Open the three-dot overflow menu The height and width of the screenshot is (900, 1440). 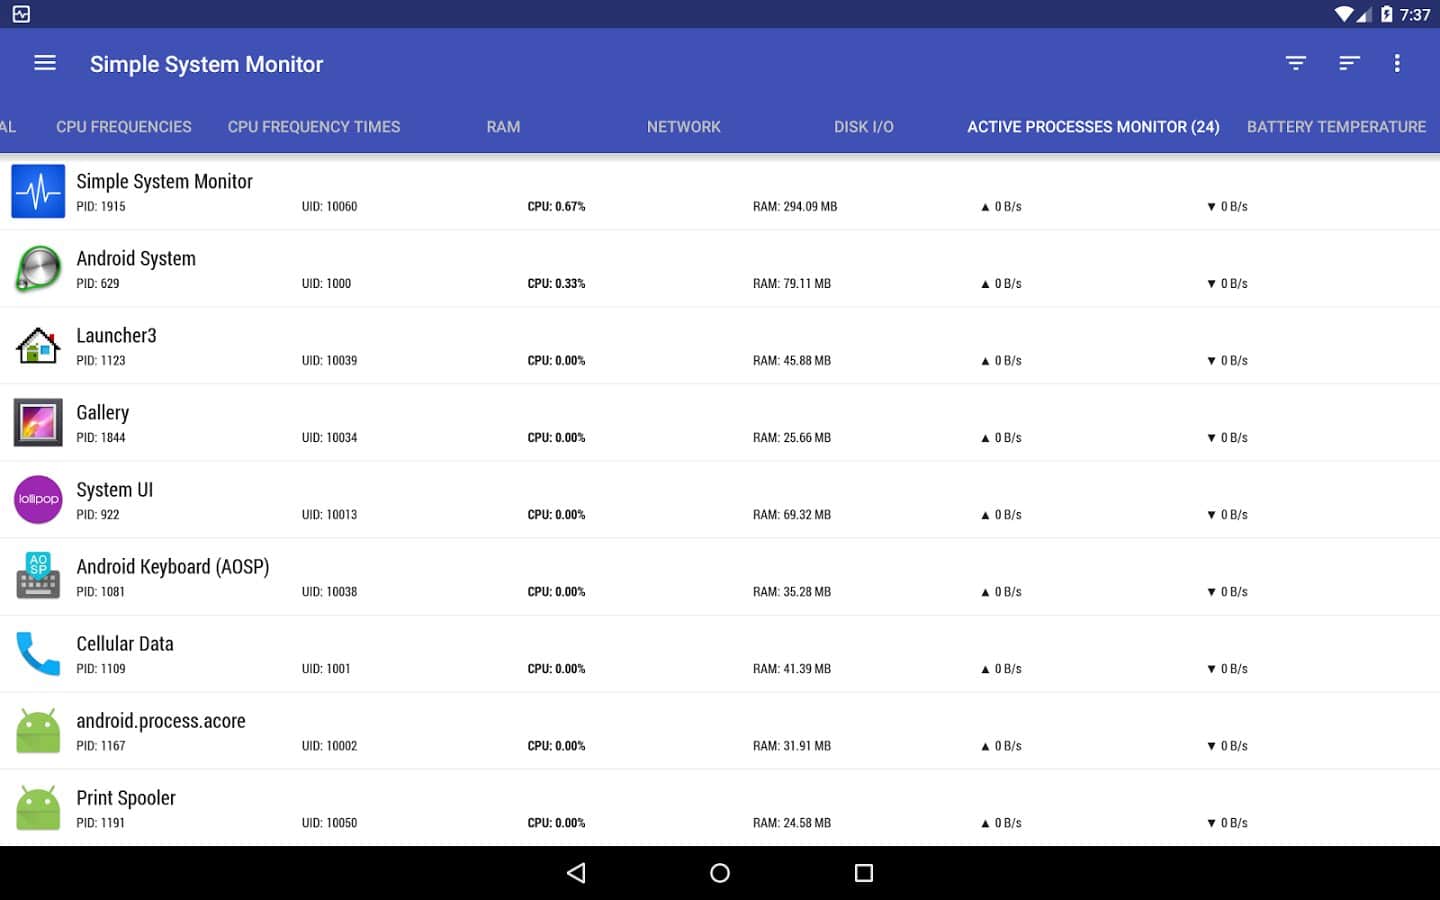pyautogui.click(x=1397, y=63)
